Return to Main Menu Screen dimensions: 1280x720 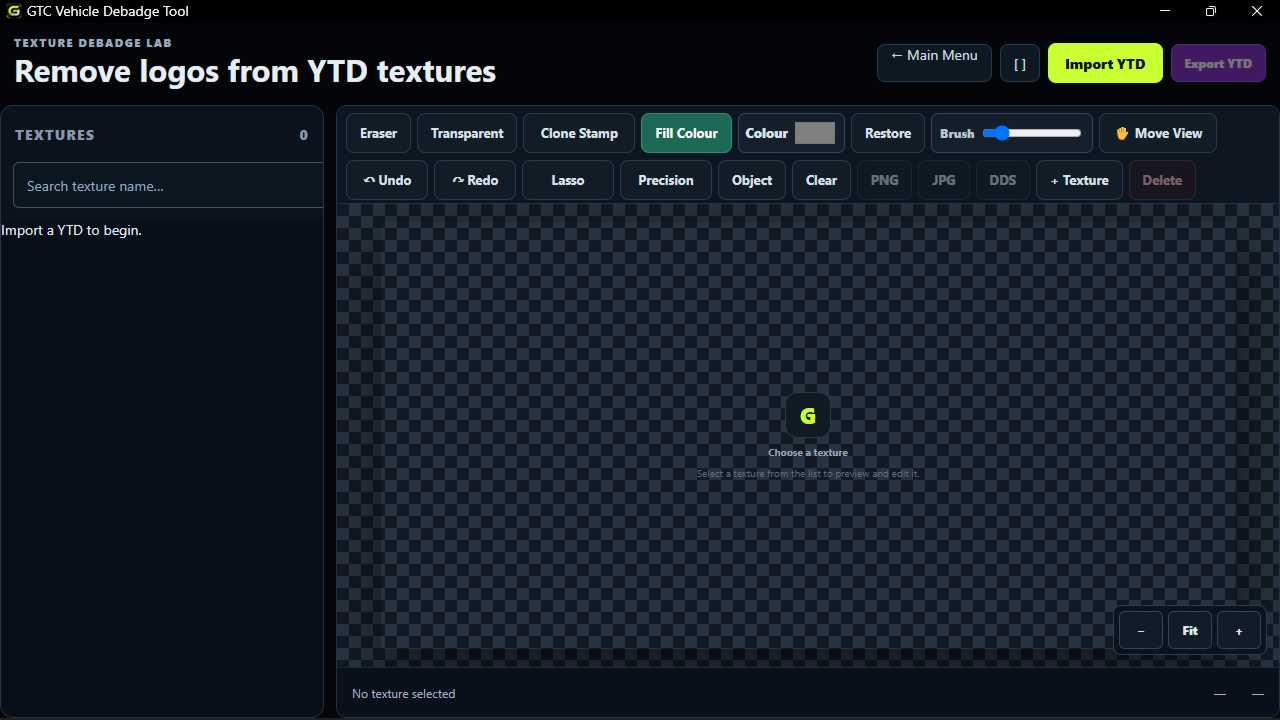[x=934, y=63]
